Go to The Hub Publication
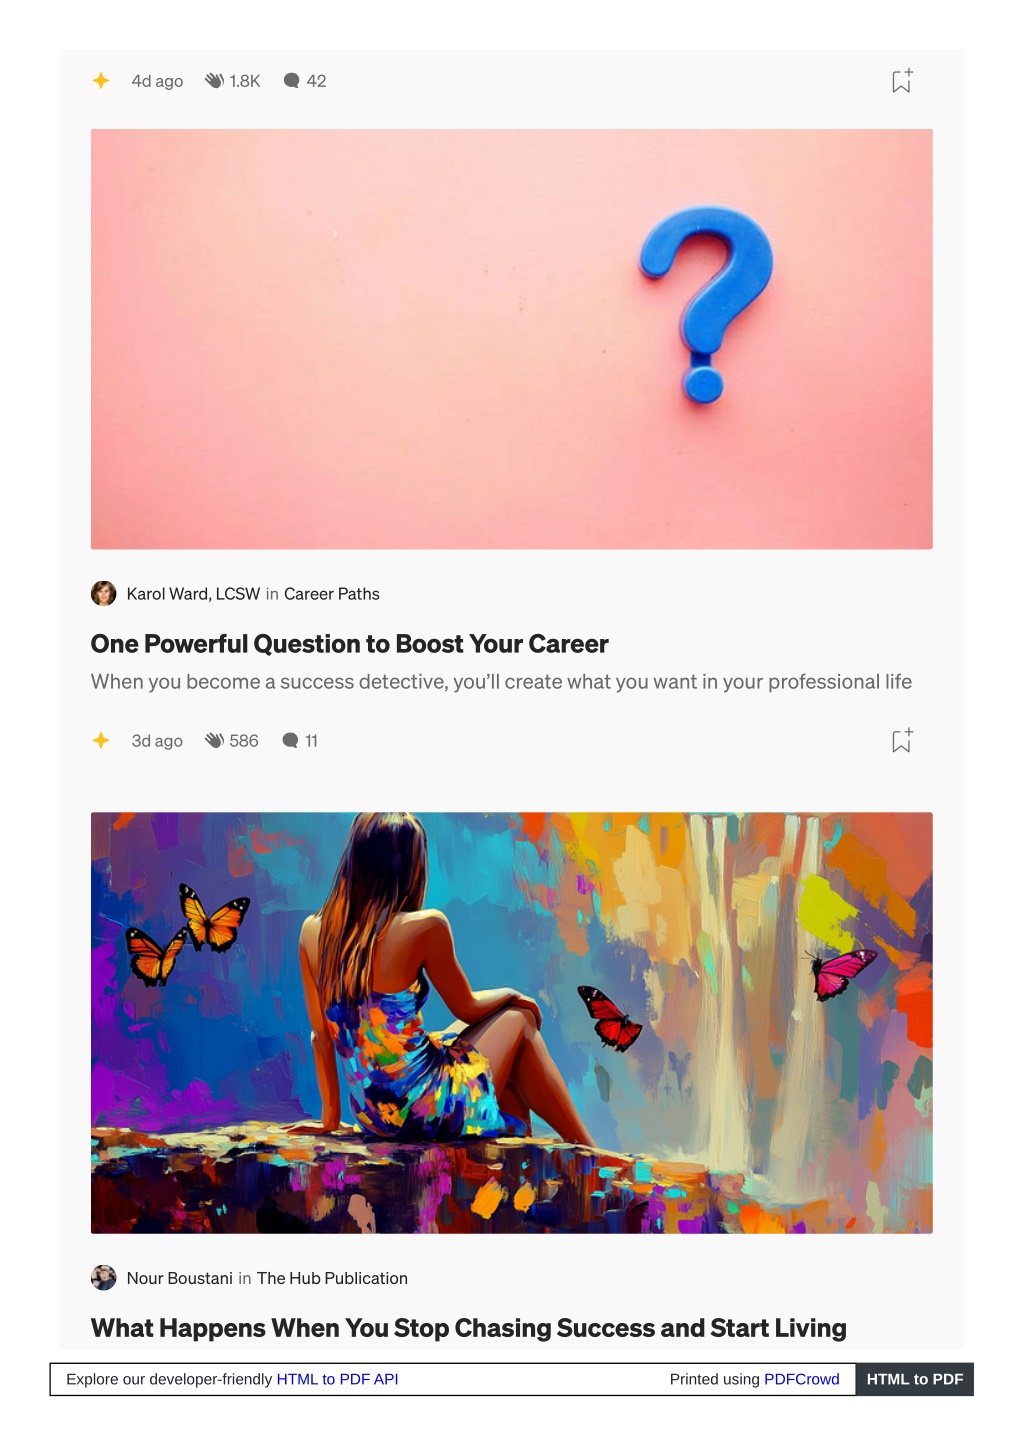Screen dimensions: 1024x1448 pyautogui.click(x=332, y=1278)
